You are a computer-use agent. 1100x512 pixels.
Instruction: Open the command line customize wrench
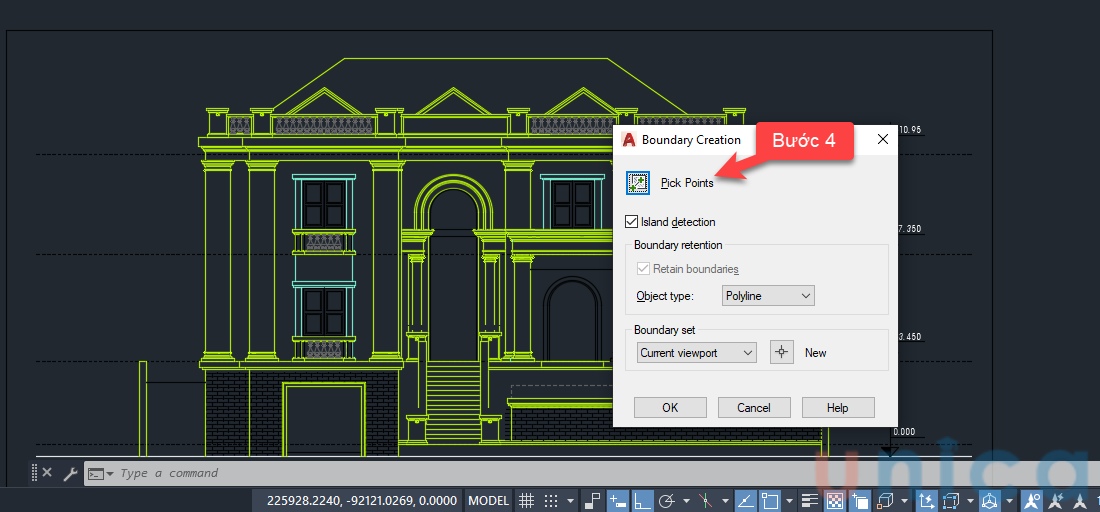pyautogui.click(x=70, y=474)
